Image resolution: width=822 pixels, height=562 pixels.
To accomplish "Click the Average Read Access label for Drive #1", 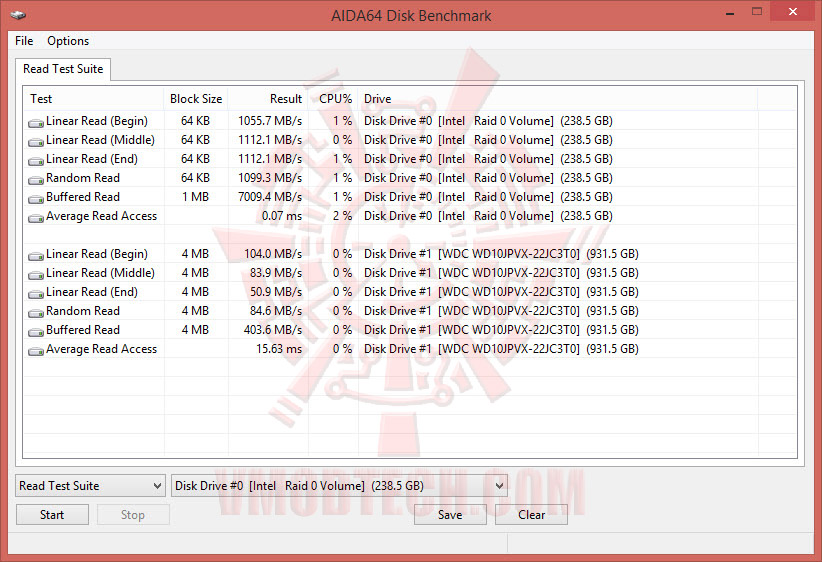I will [101, 349].
